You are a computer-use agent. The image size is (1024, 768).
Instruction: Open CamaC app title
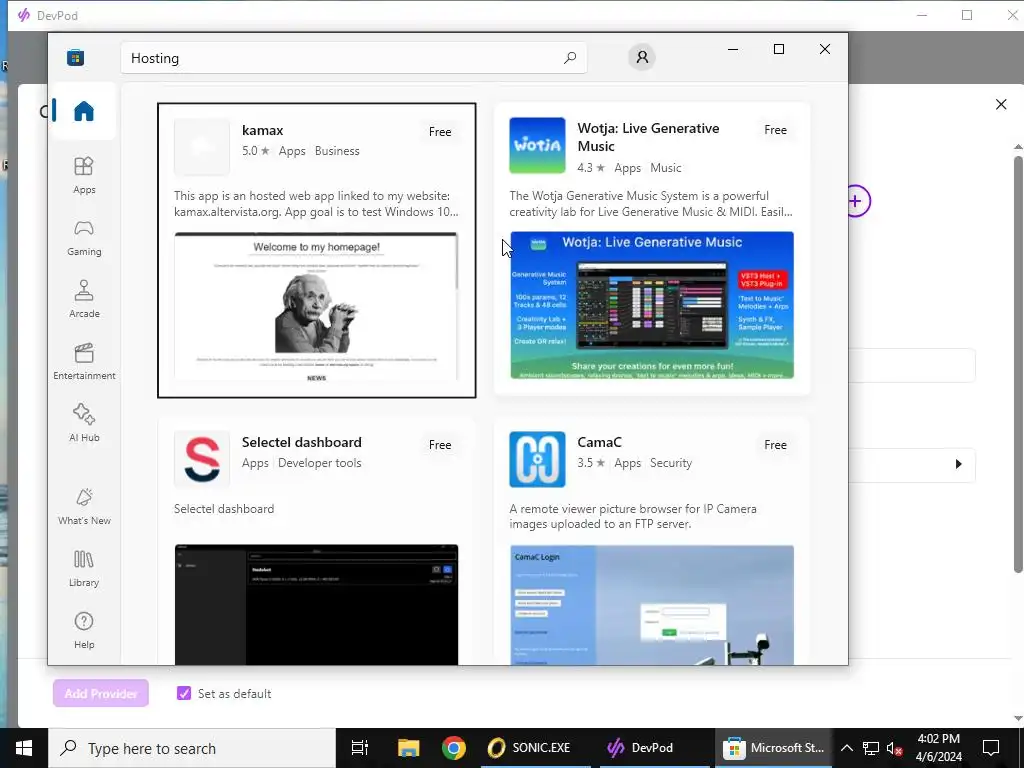[x=600, y=442]
